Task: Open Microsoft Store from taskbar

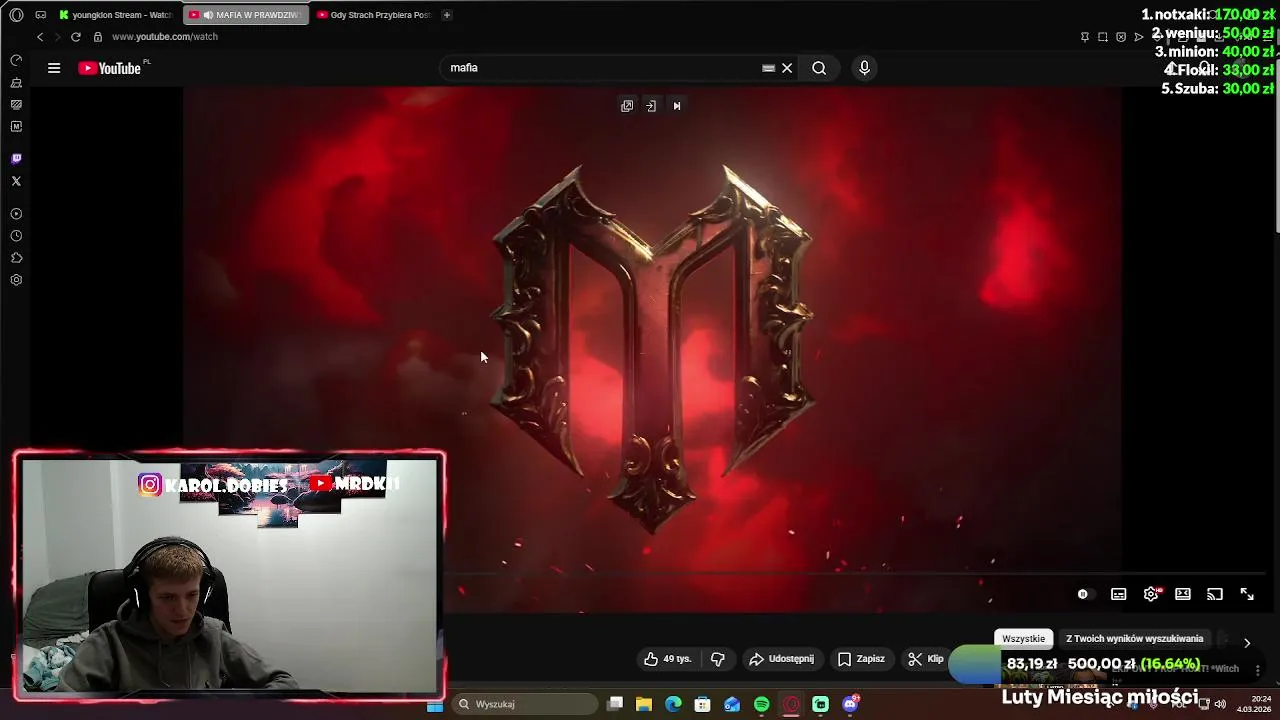Action: coord(703,704)
